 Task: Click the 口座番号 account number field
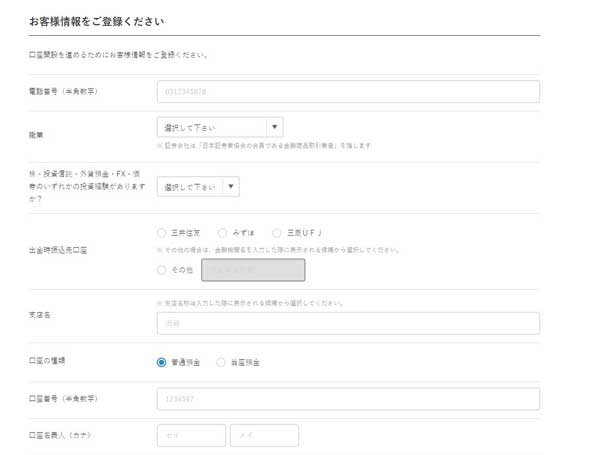[347, 399]
